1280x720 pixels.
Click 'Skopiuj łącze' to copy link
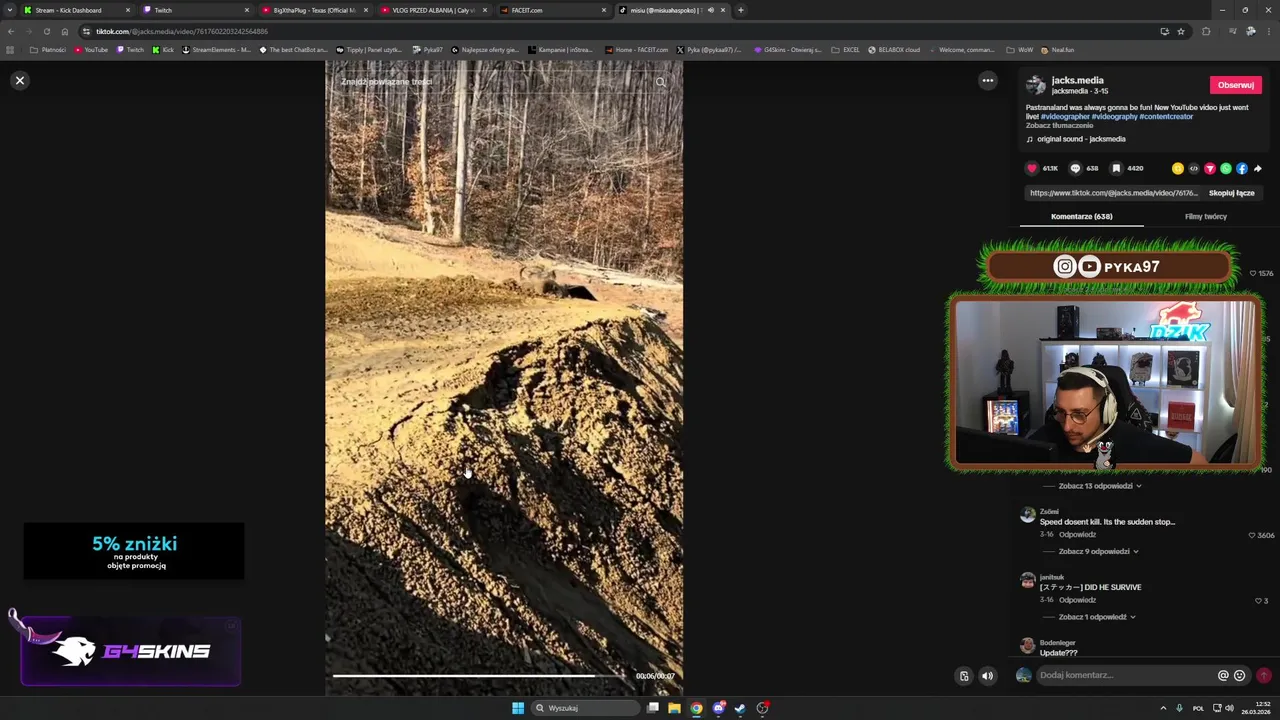[x=1231, y=193]
